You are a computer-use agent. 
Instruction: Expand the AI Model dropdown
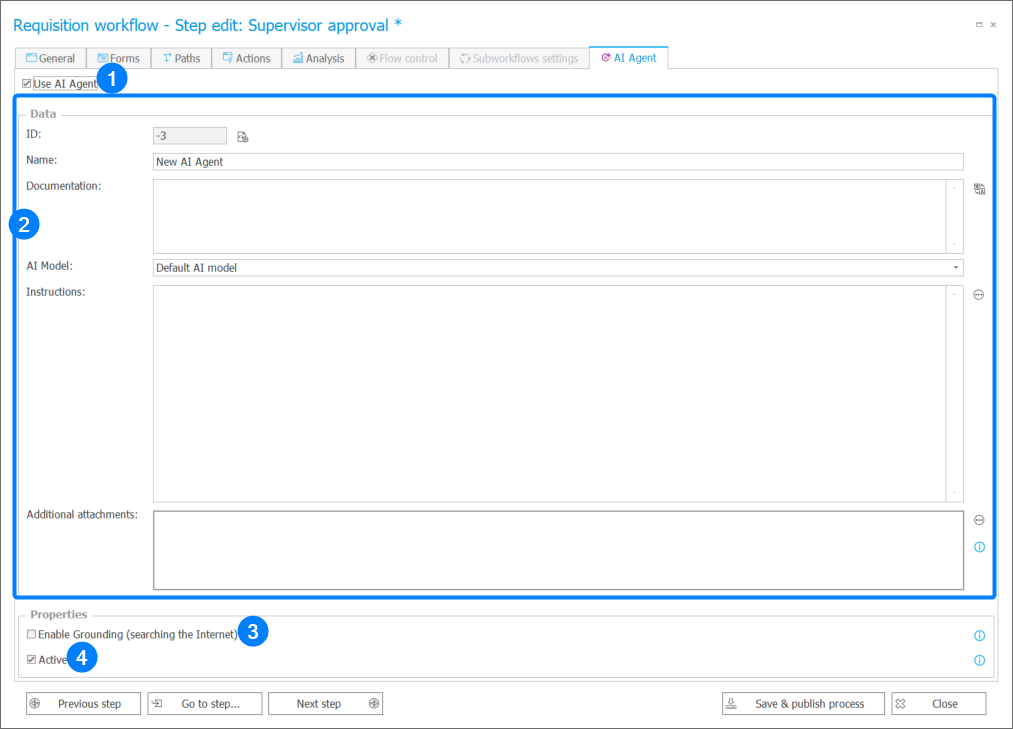coord(956,268)
